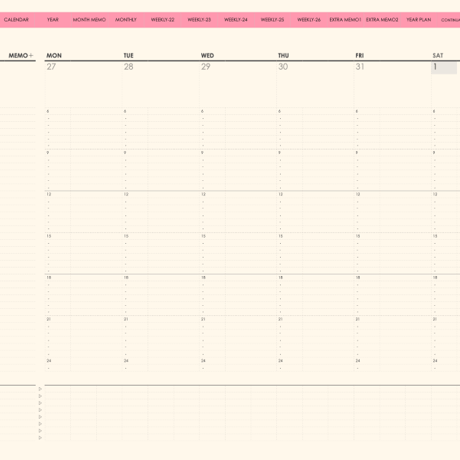460x460 pixels.
Task: Open the CALENDAR tab
Action: pyautogui.click(x=16, y=20)
